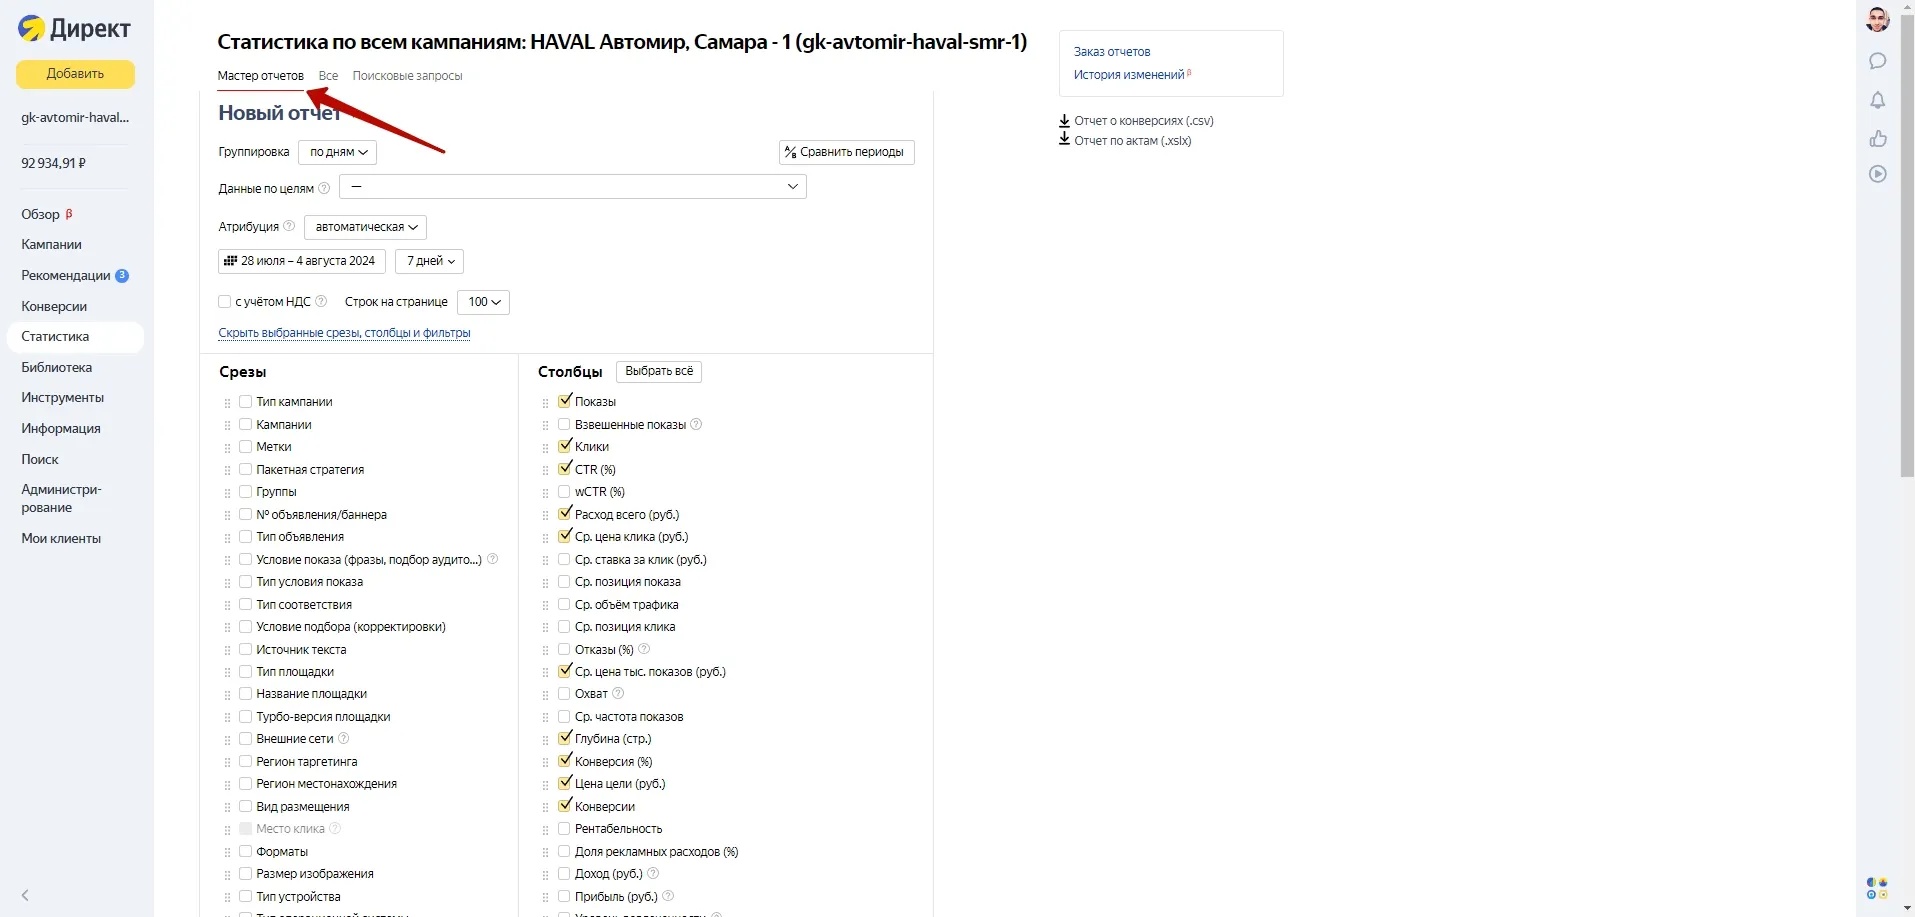Open Кампании in the left menu
Screen dimensions: 1915x917
pos(51,244)
